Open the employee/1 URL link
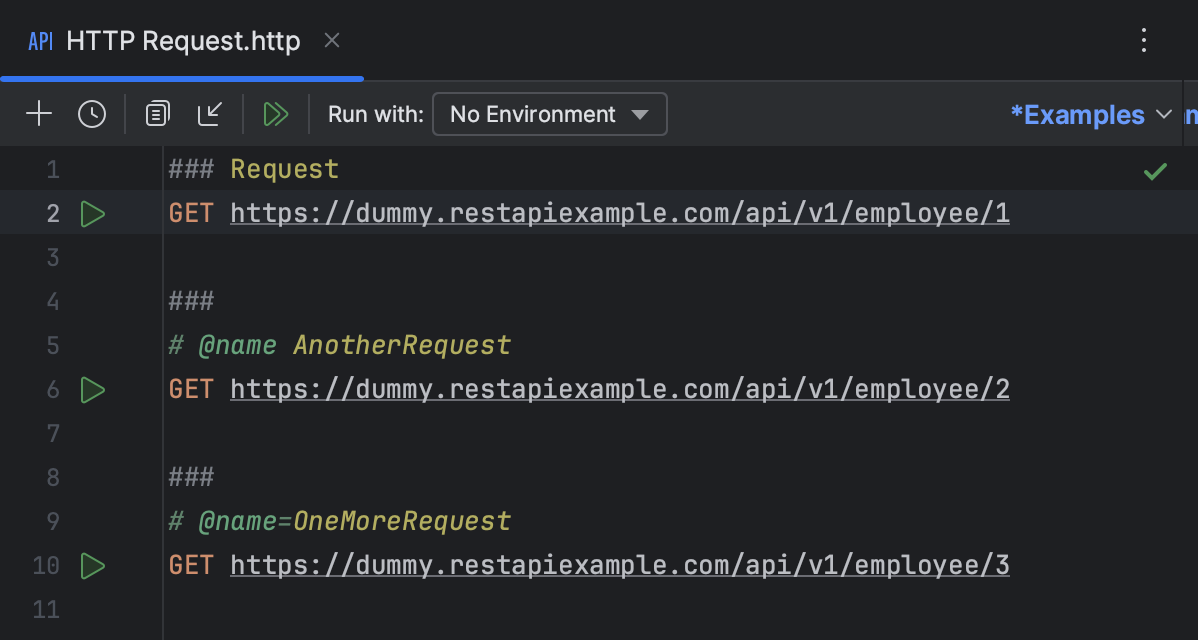Viewport: 1198px width, 640px height. 619,213
